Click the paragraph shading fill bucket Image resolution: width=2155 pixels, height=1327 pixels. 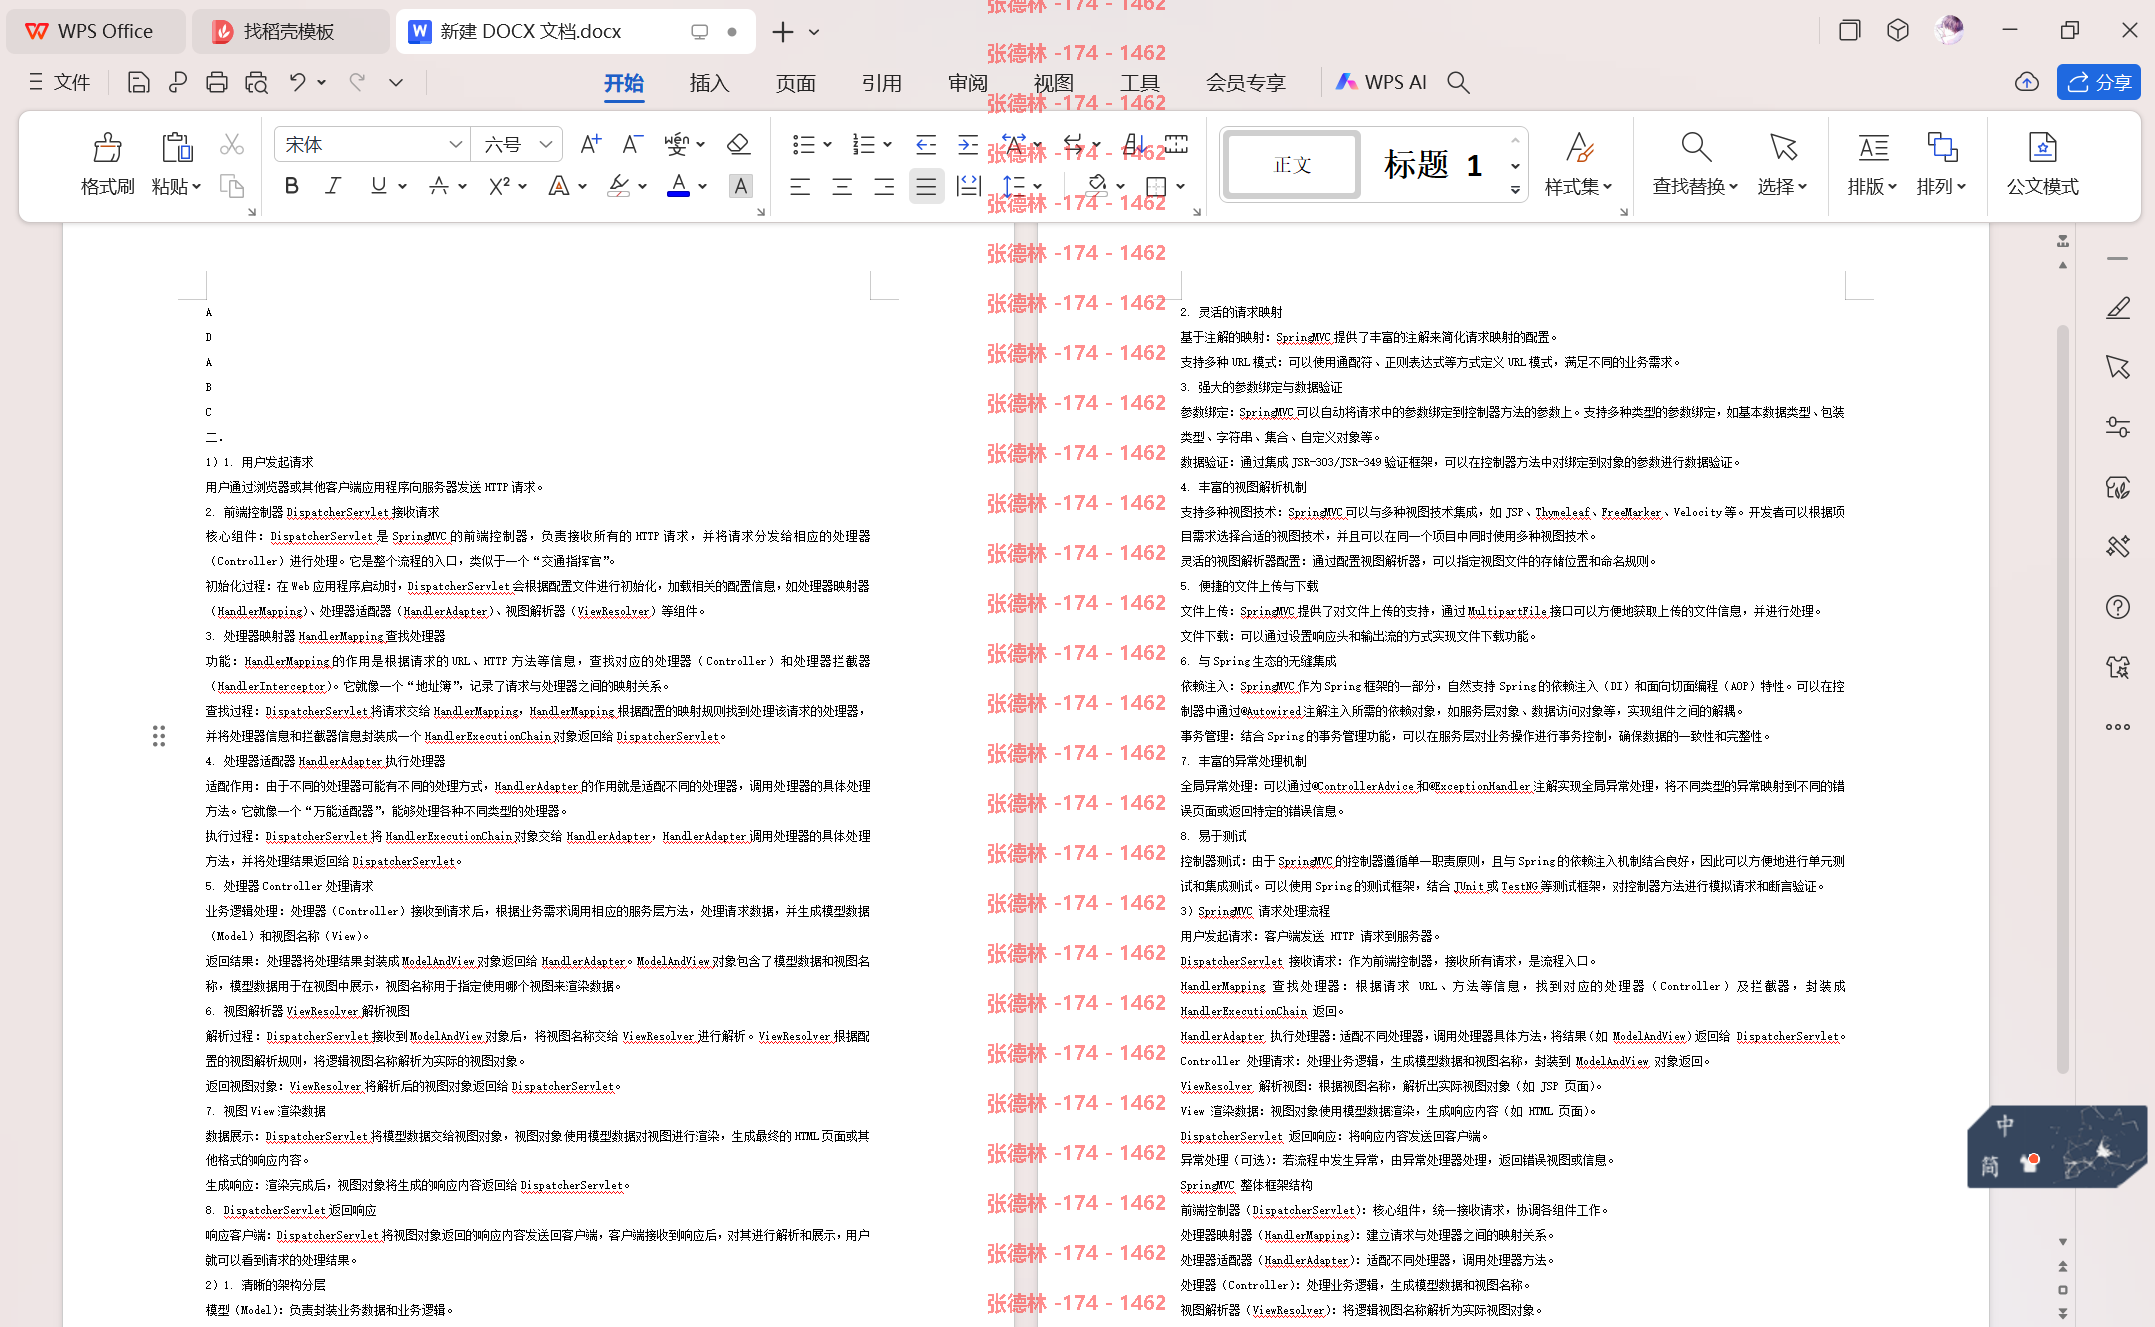click(1097, 186)
